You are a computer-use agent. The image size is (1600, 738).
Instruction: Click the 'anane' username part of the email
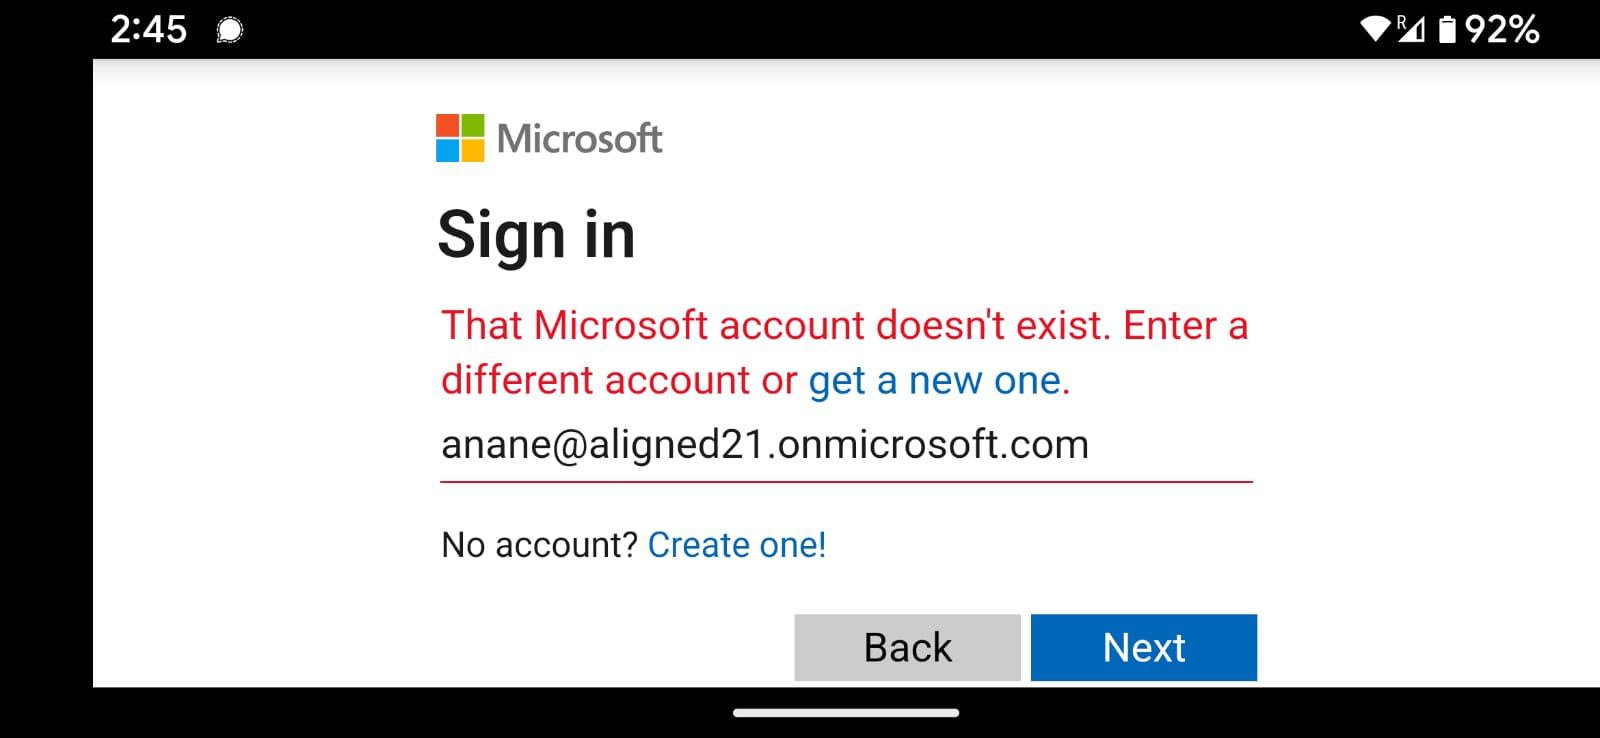tap(494, 446)
